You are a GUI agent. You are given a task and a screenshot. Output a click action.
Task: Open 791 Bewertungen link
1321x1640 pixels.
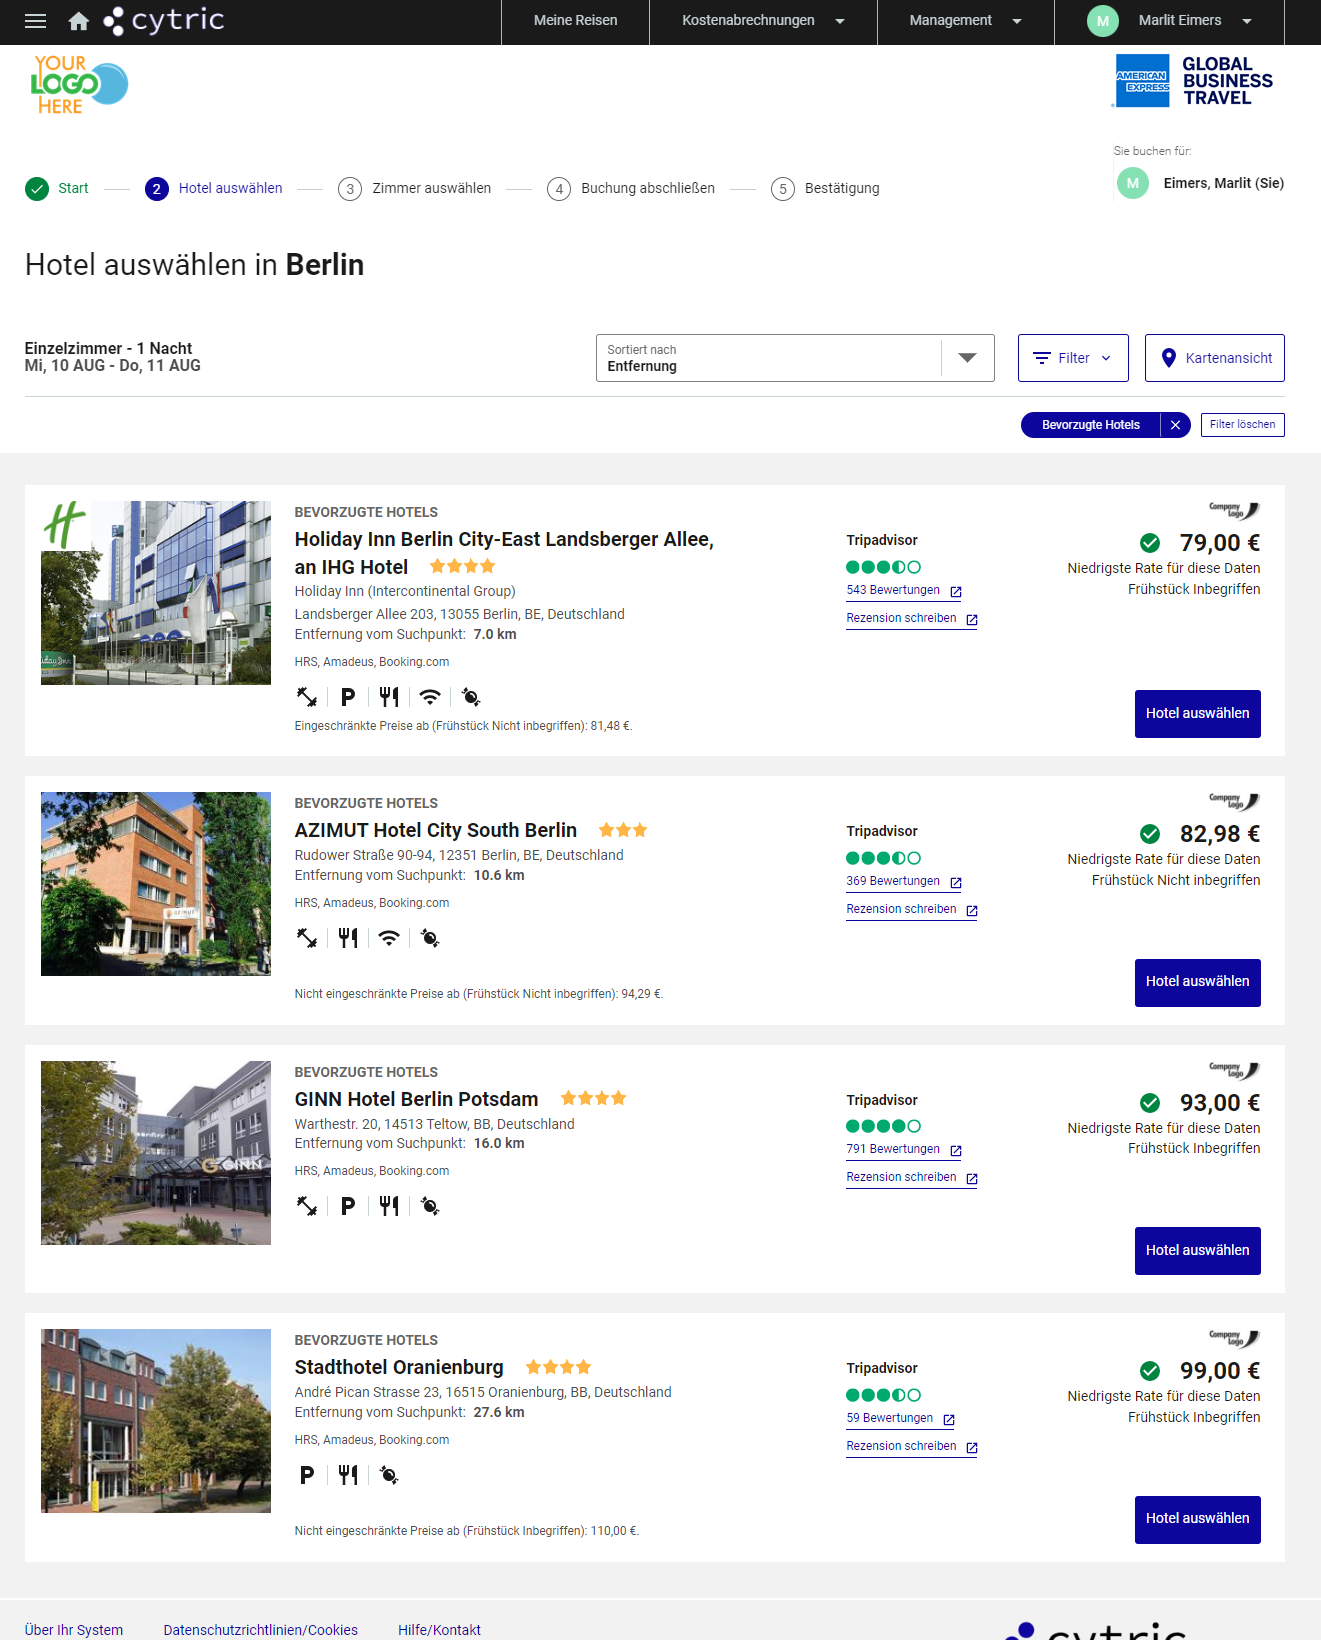point(904,1150)
